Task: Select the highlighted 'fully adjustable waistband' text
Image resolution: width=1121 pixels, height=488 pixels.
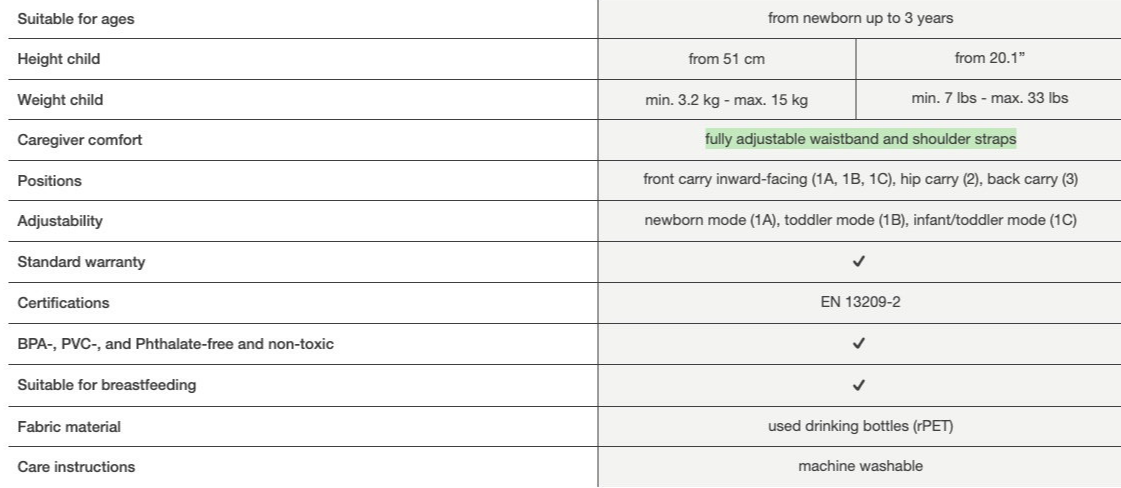Action: [859, 140]
